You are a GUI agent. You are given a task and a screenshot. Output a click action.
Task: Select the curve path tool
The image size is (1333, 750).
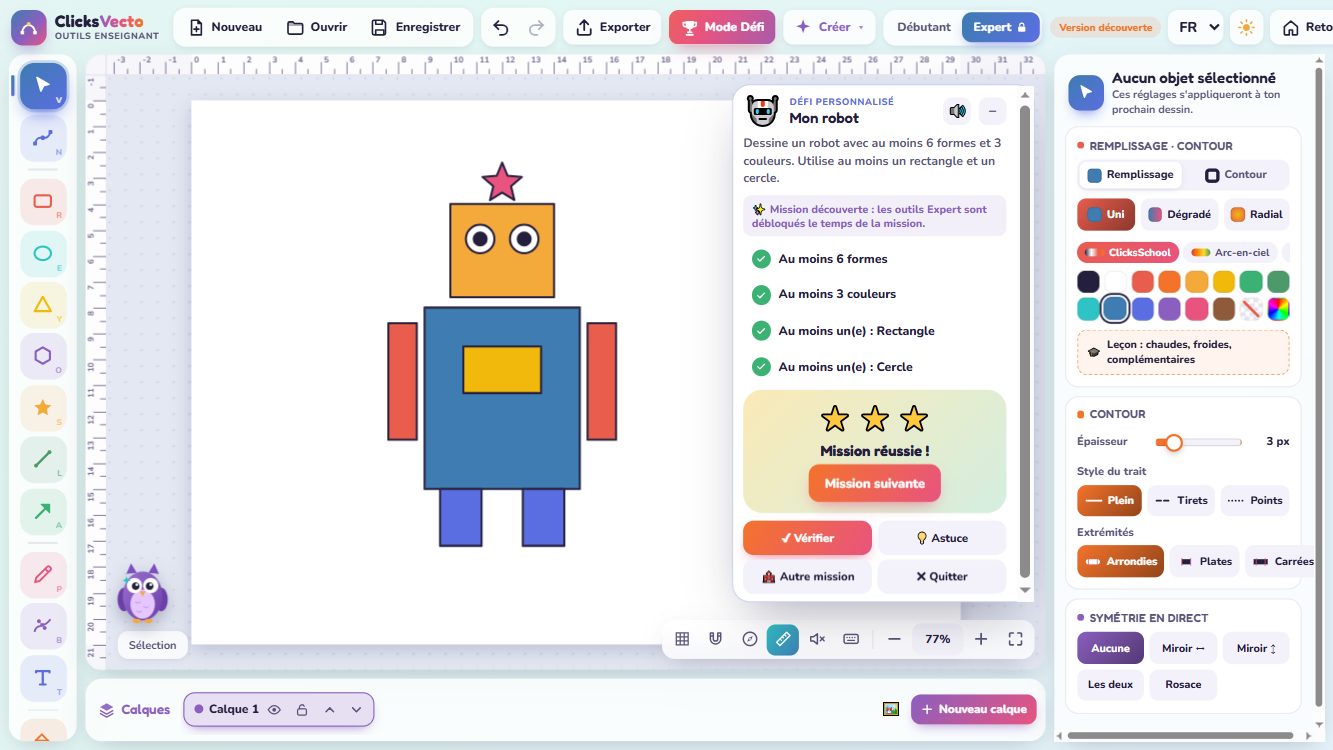[43, 138]
